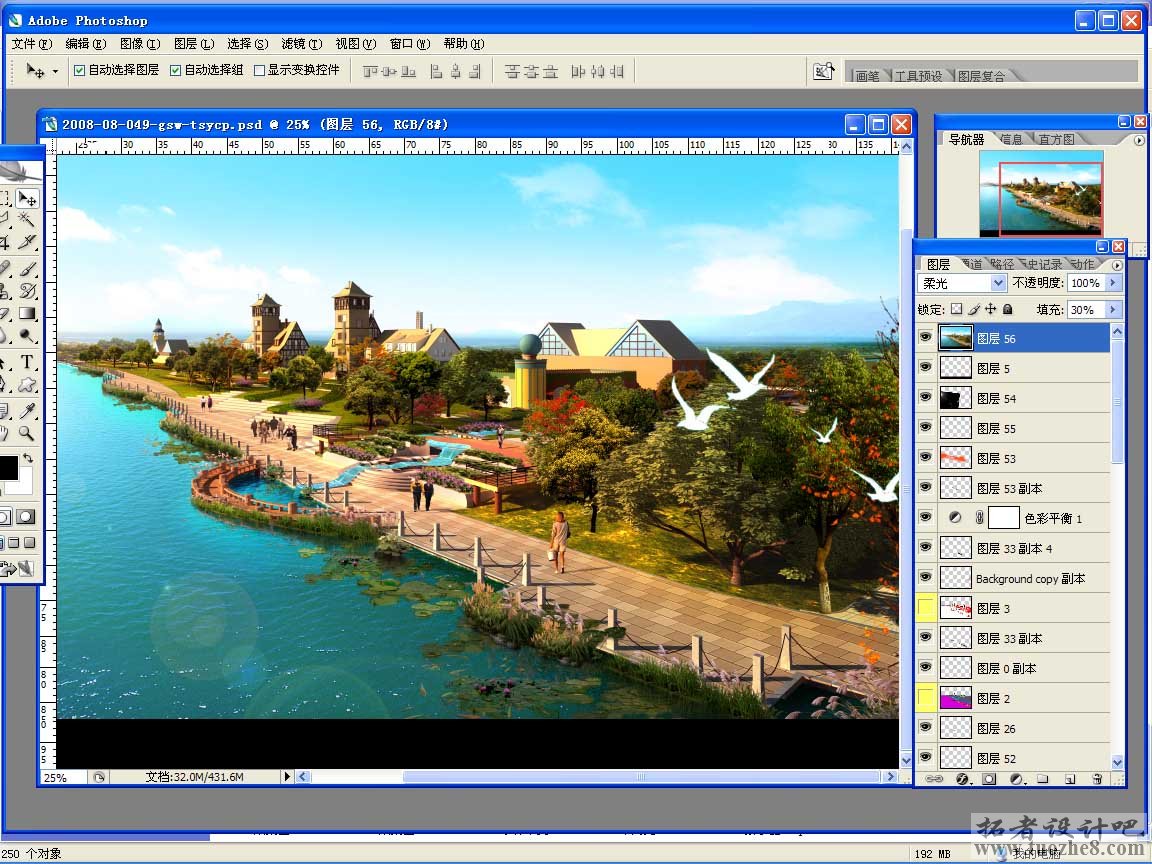Viewport: 1152px width, 864px height.
Task: Open the Navigator panel flyout menu
Action: click(1139, 140)
